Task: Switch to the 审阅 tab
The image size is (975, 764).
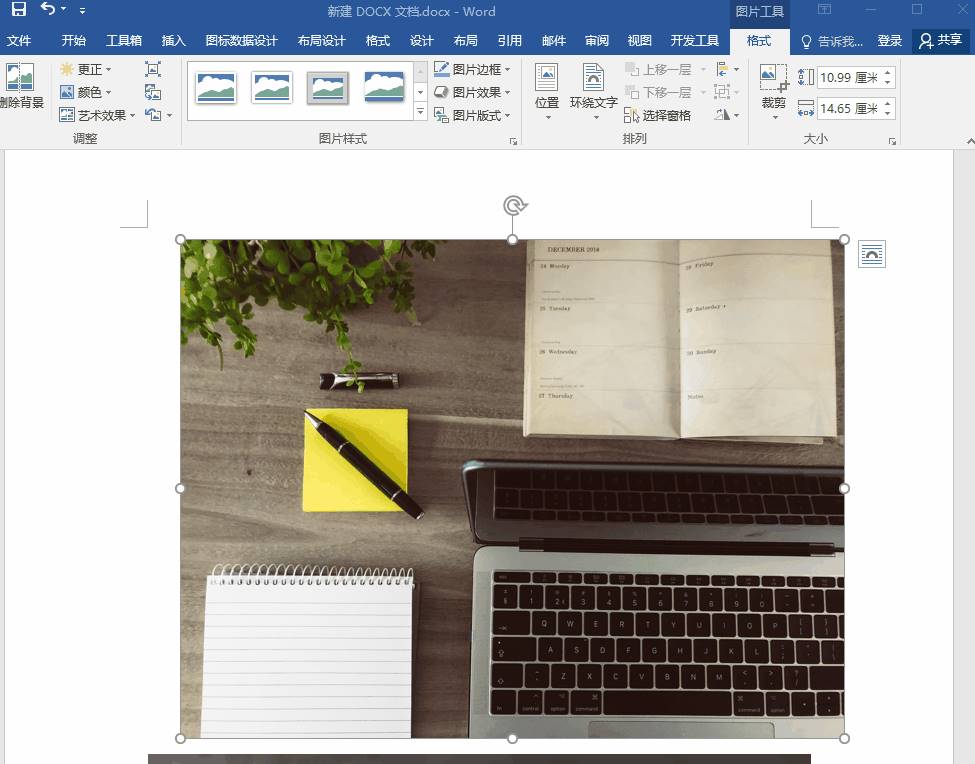Action: click(597, 40)
